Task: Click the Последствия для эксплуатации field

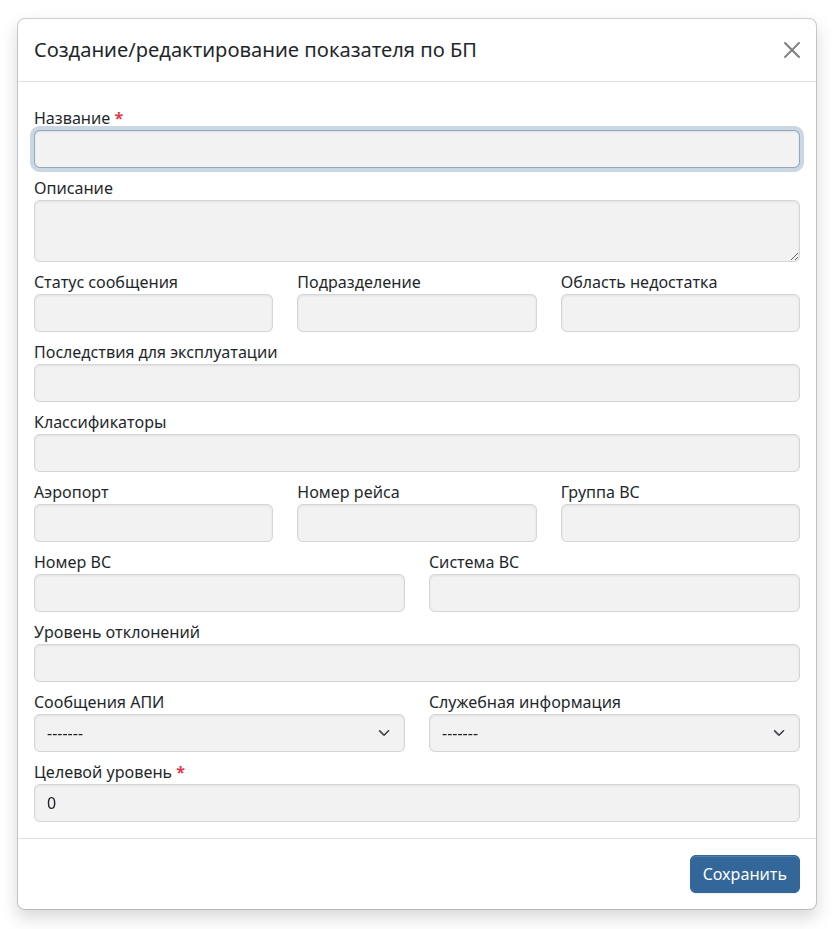Action: coord(416,383)
